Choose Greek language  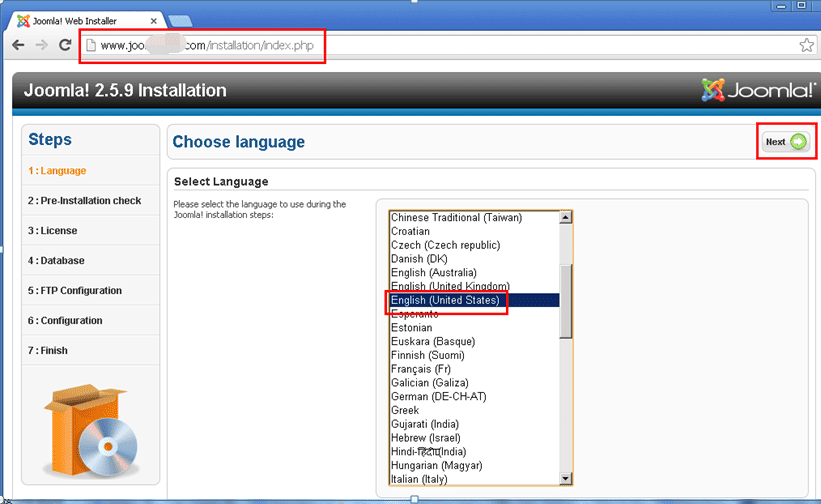(x=474, y=410)
